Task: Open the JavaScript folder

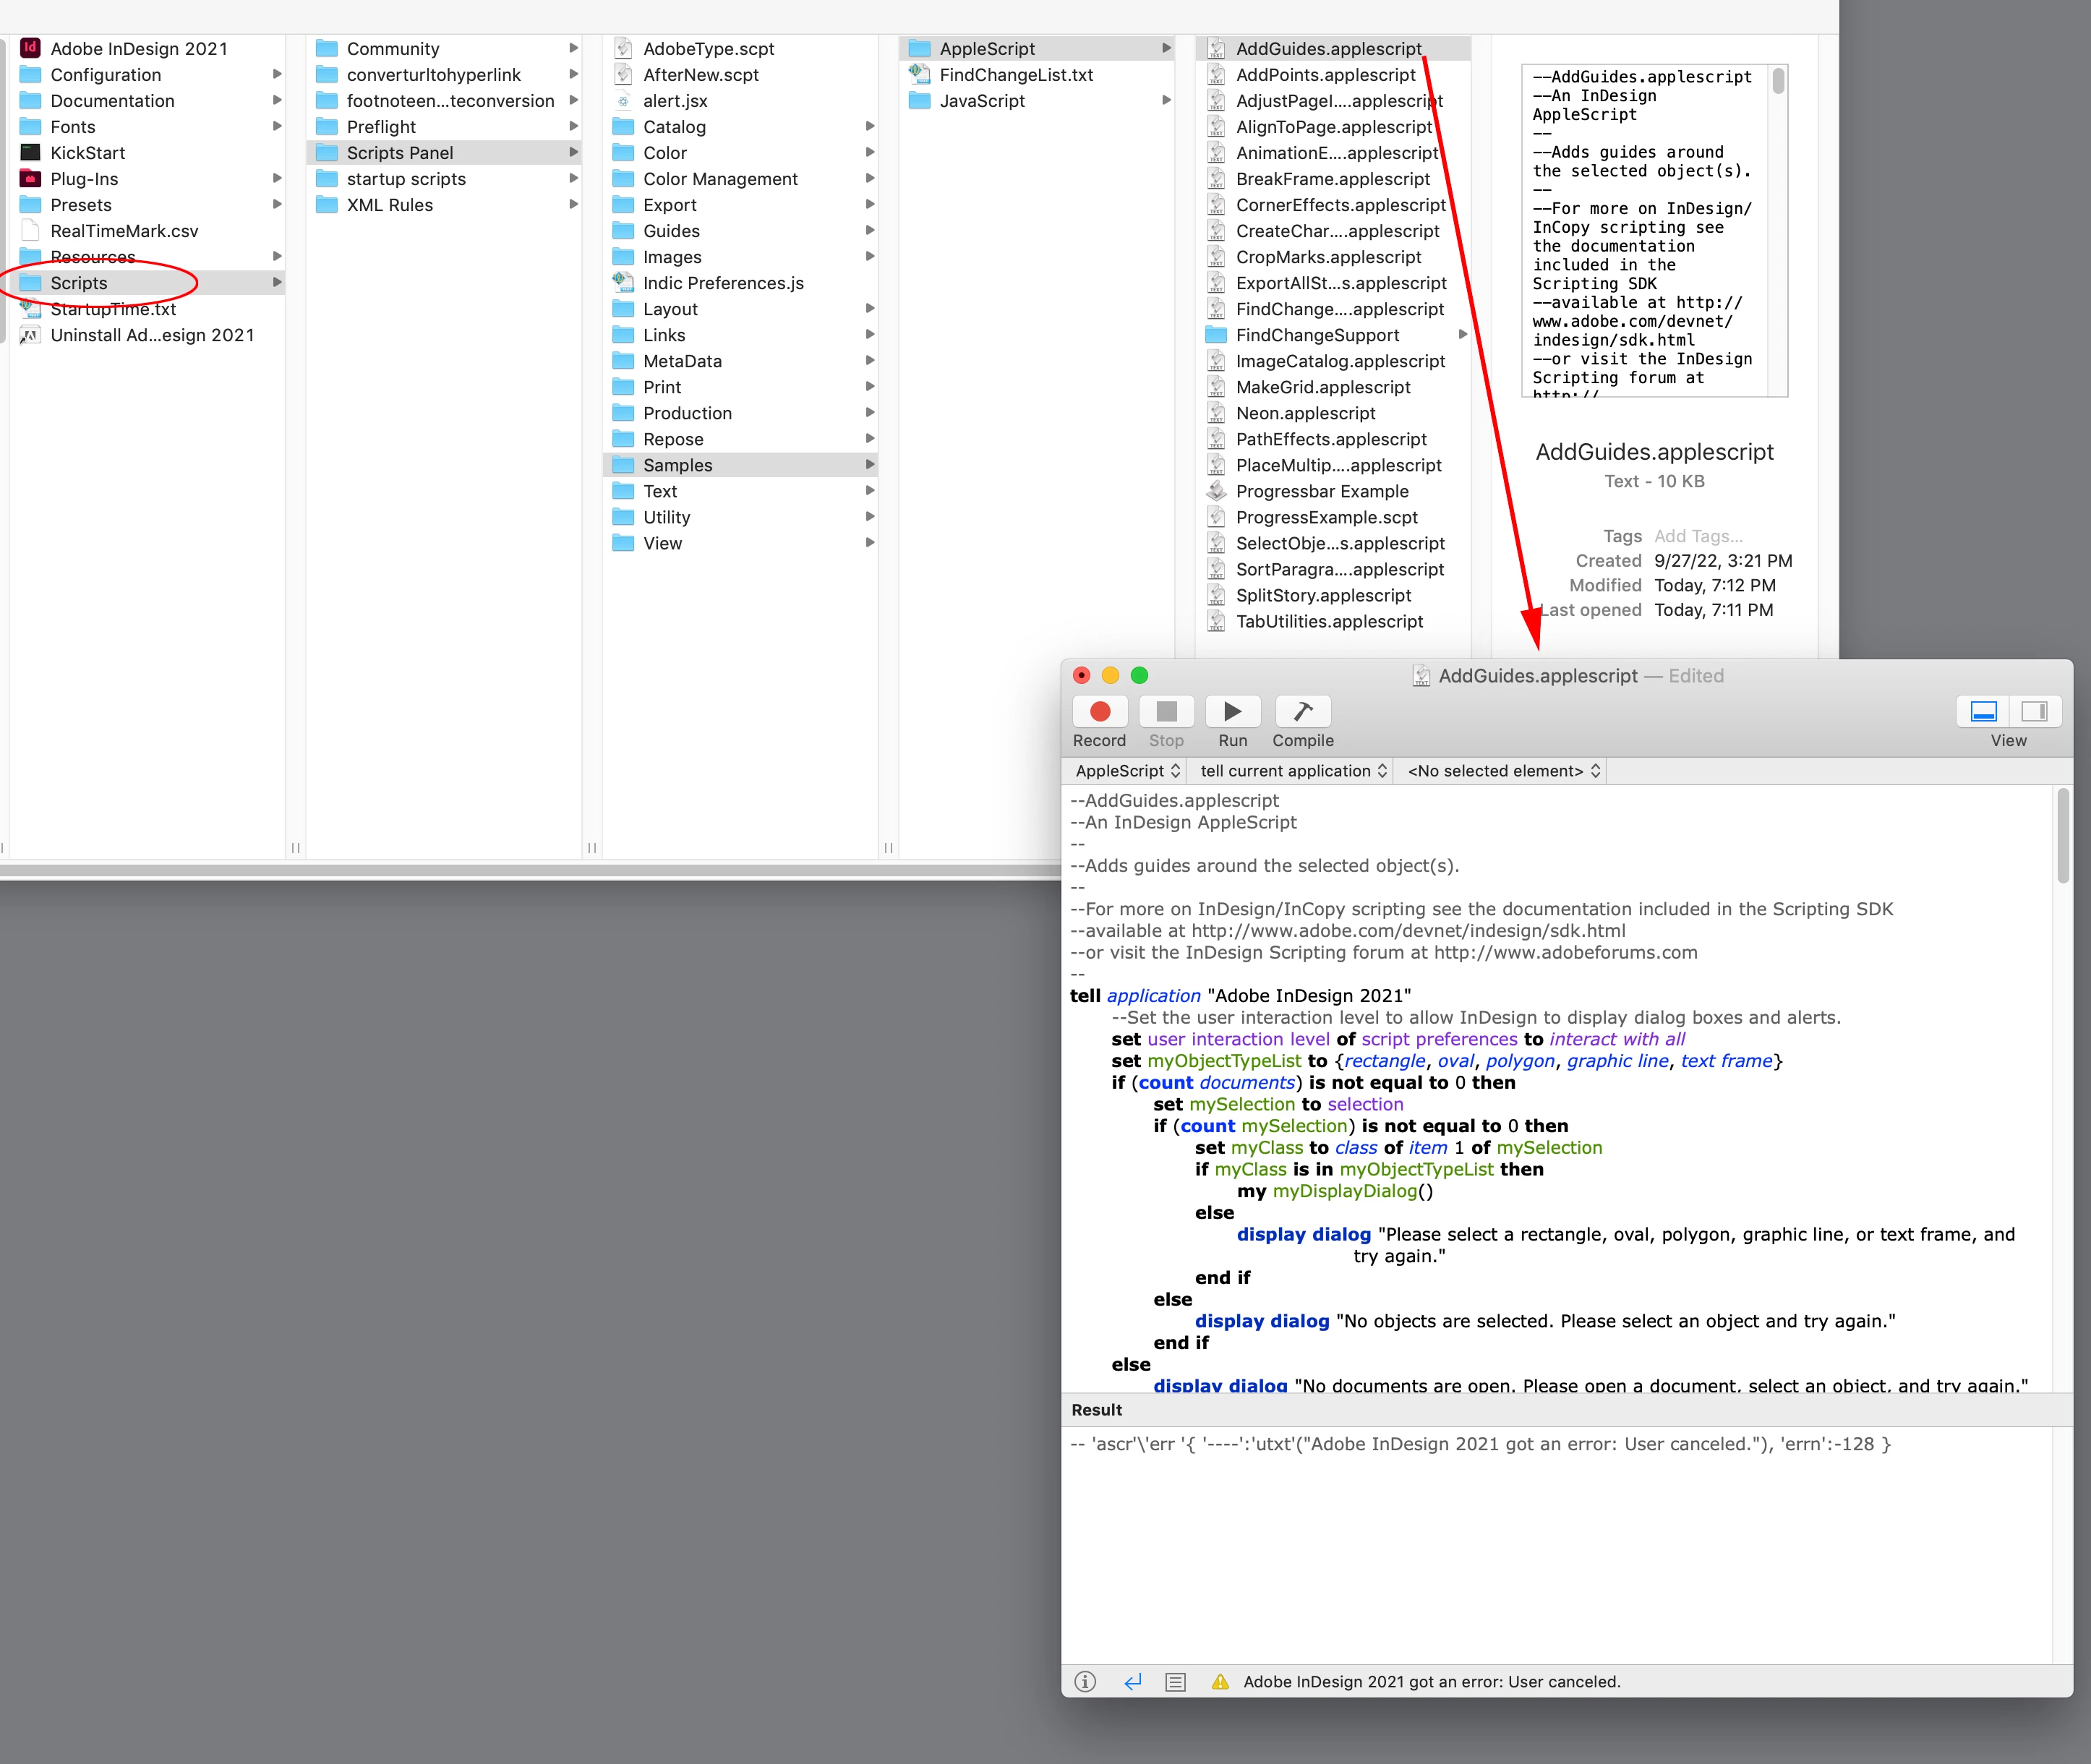Action: point(982,101)
